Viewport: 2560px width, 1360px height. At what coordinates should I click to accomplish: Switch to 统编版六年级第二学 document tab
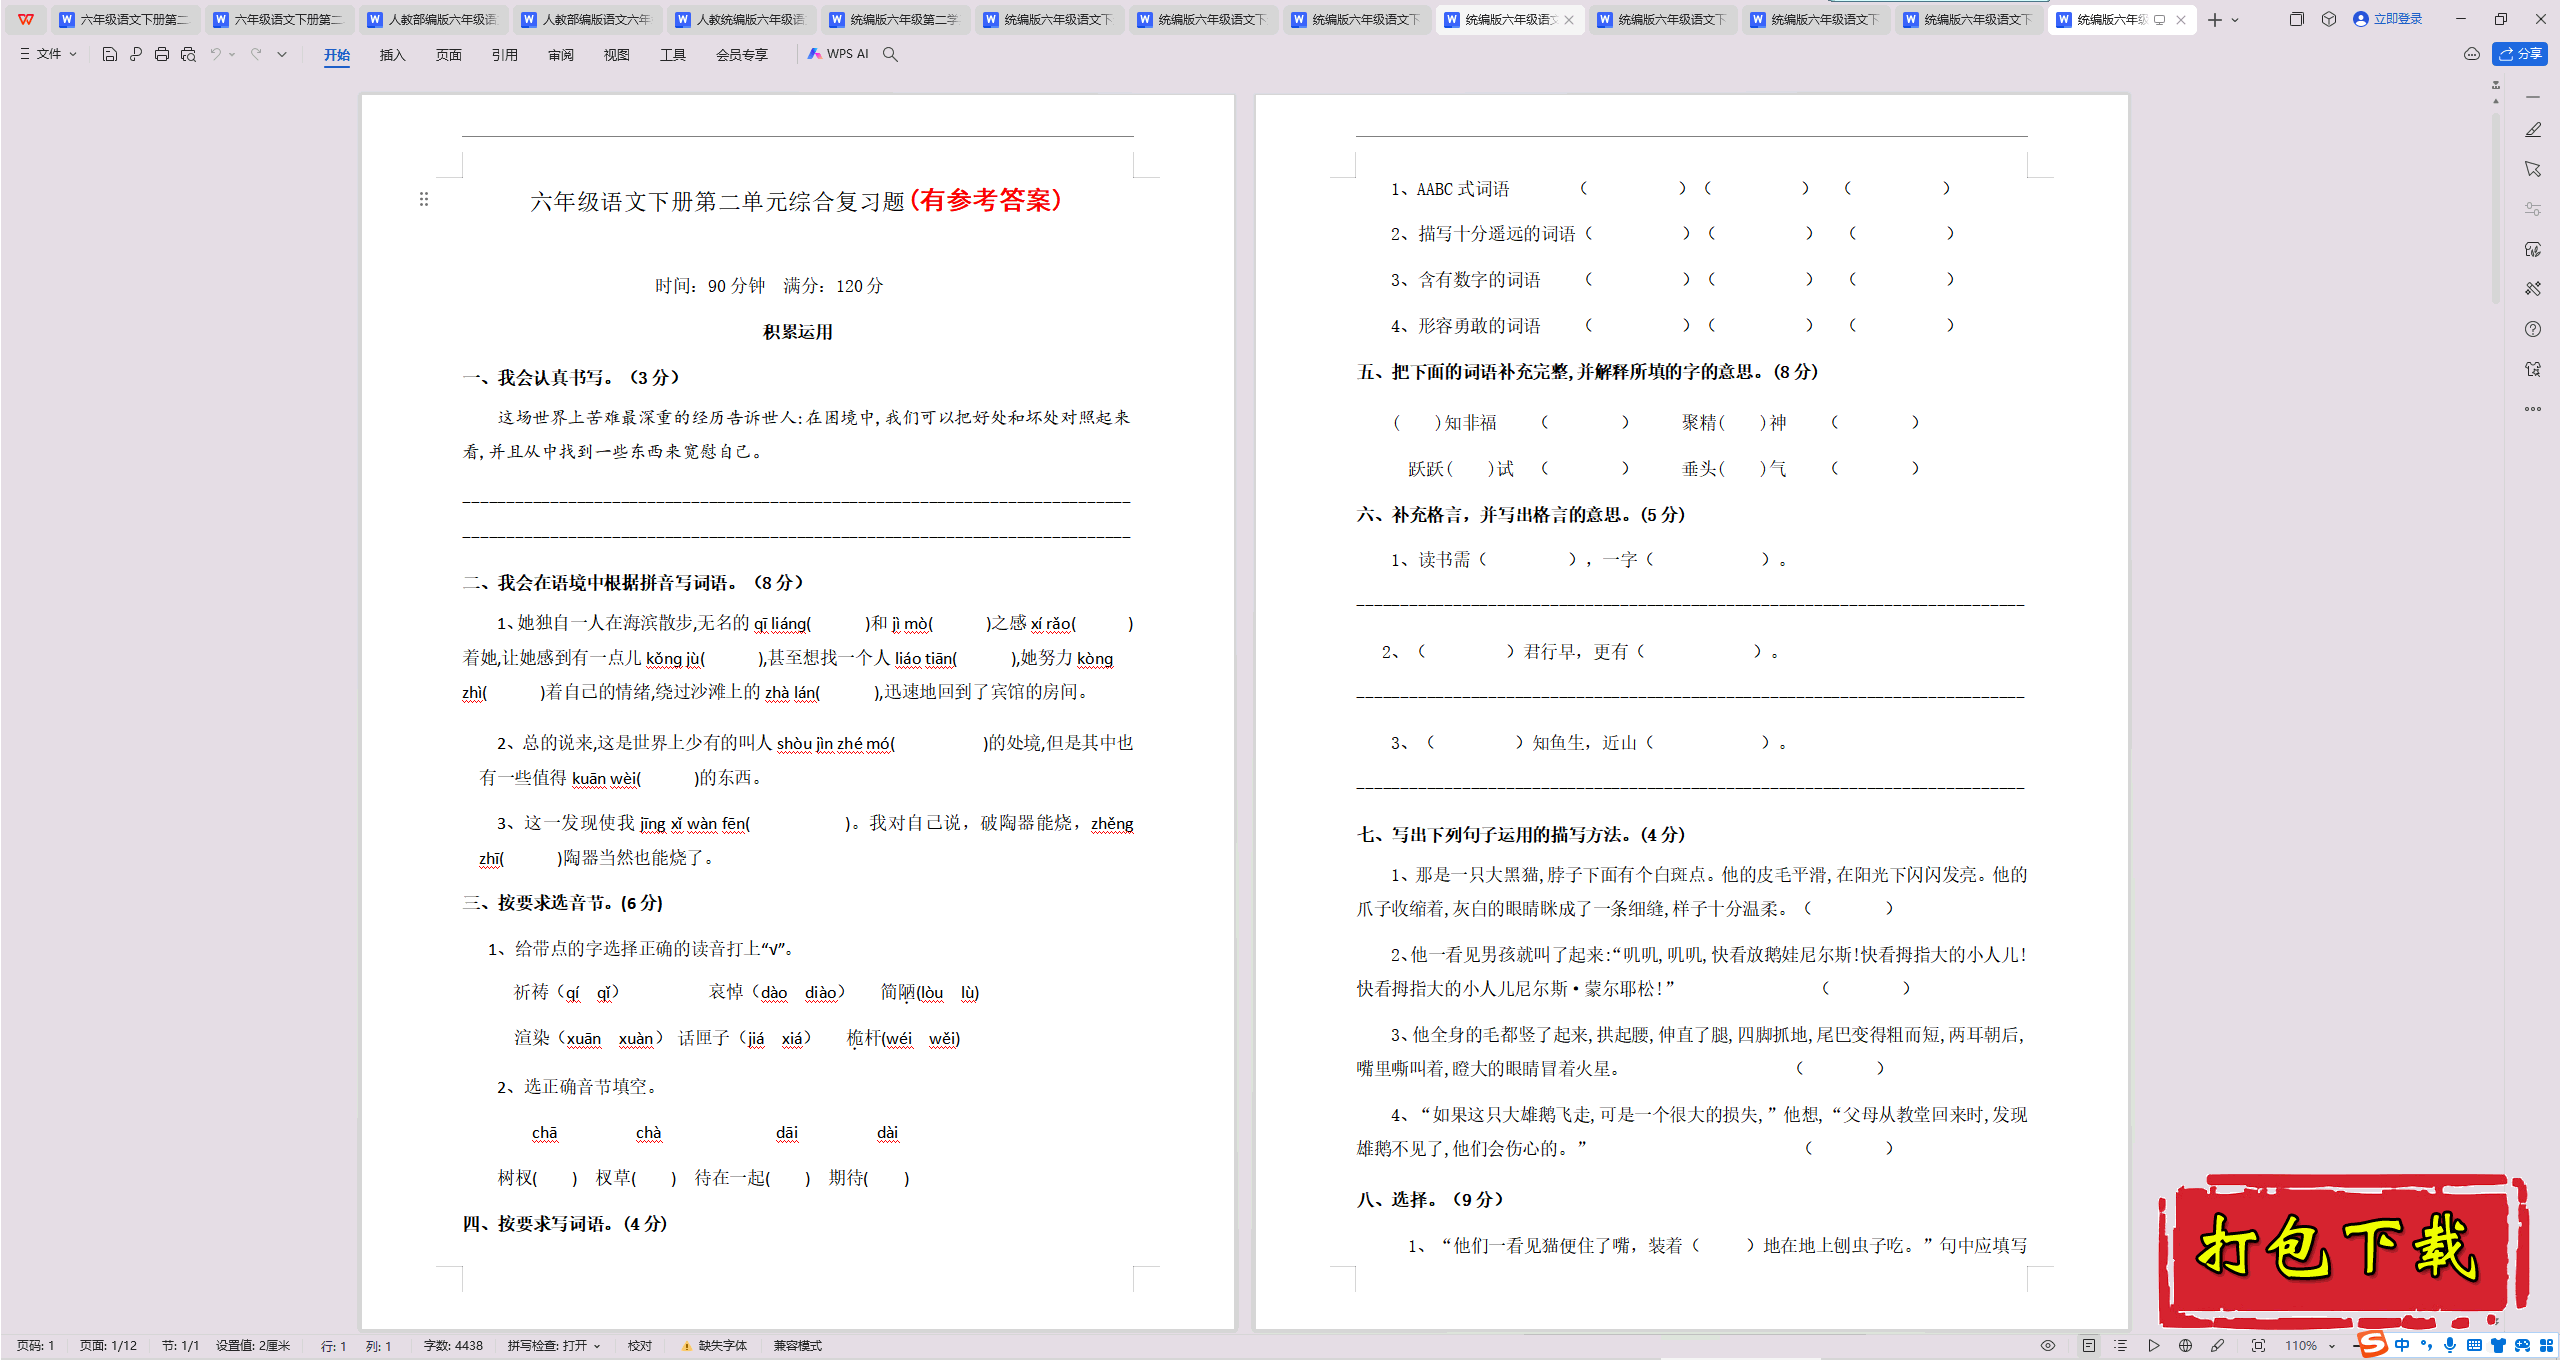point(894,19)
